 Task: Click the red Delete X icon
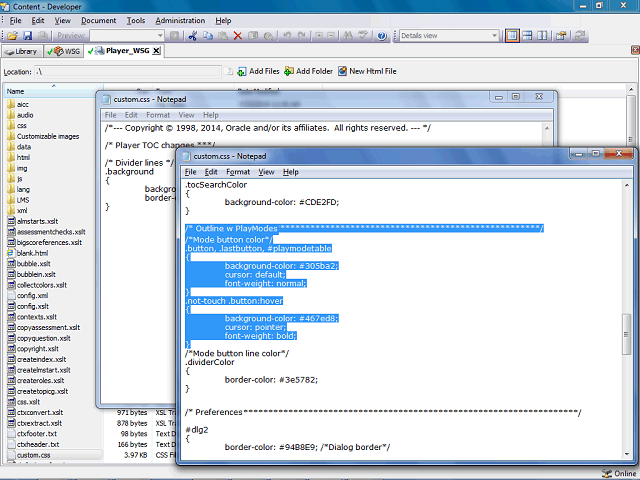coord(238,36)
